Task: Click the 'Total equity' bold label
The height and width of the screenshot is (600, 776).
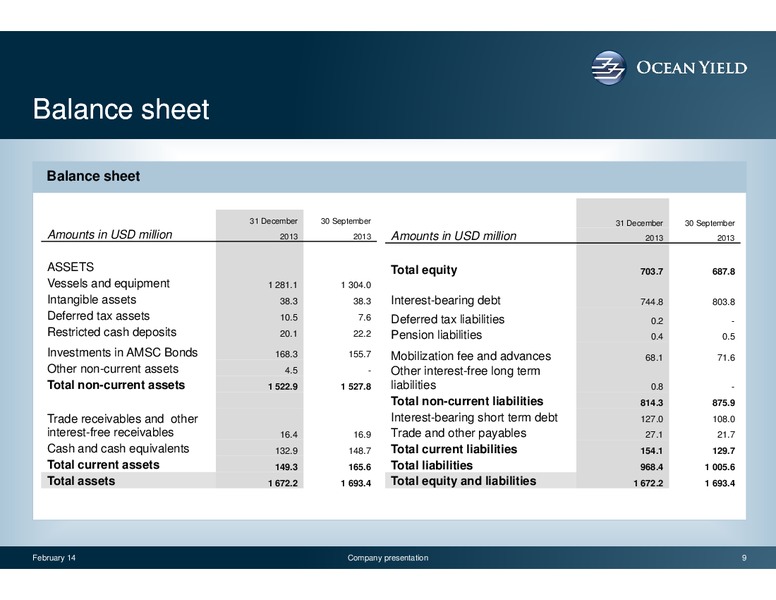Action: (x=424, y=270)
